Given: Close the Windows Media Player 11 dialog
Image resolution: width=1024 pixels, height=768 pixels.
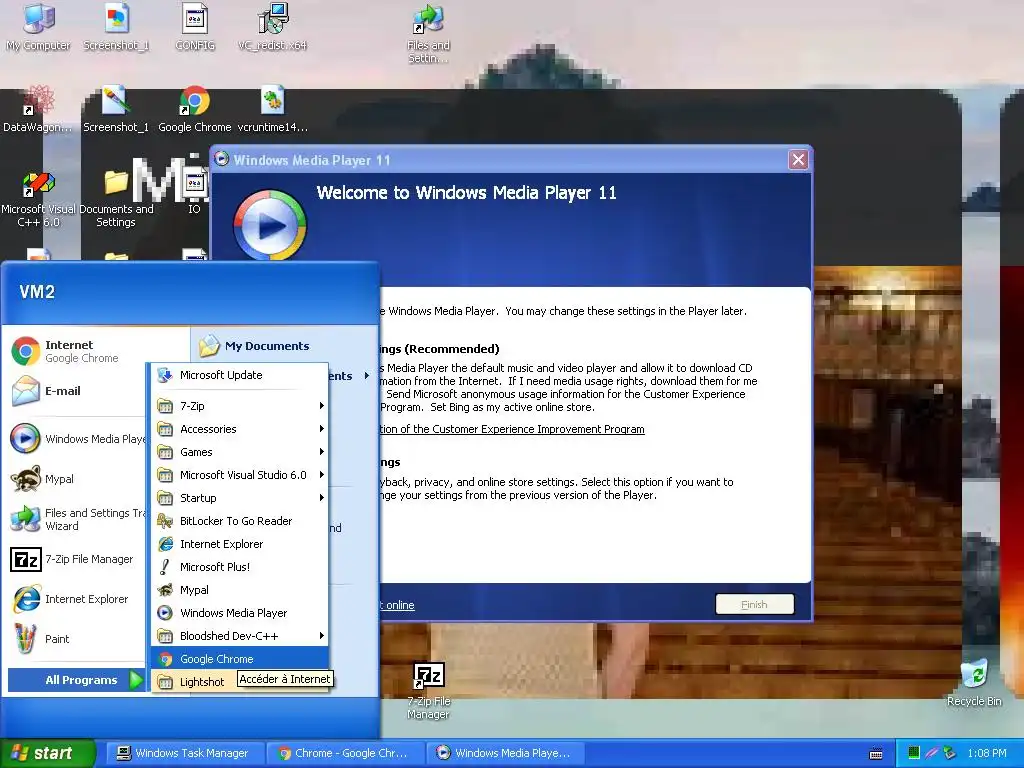Looking at the screenshot, I should point(798,159).
